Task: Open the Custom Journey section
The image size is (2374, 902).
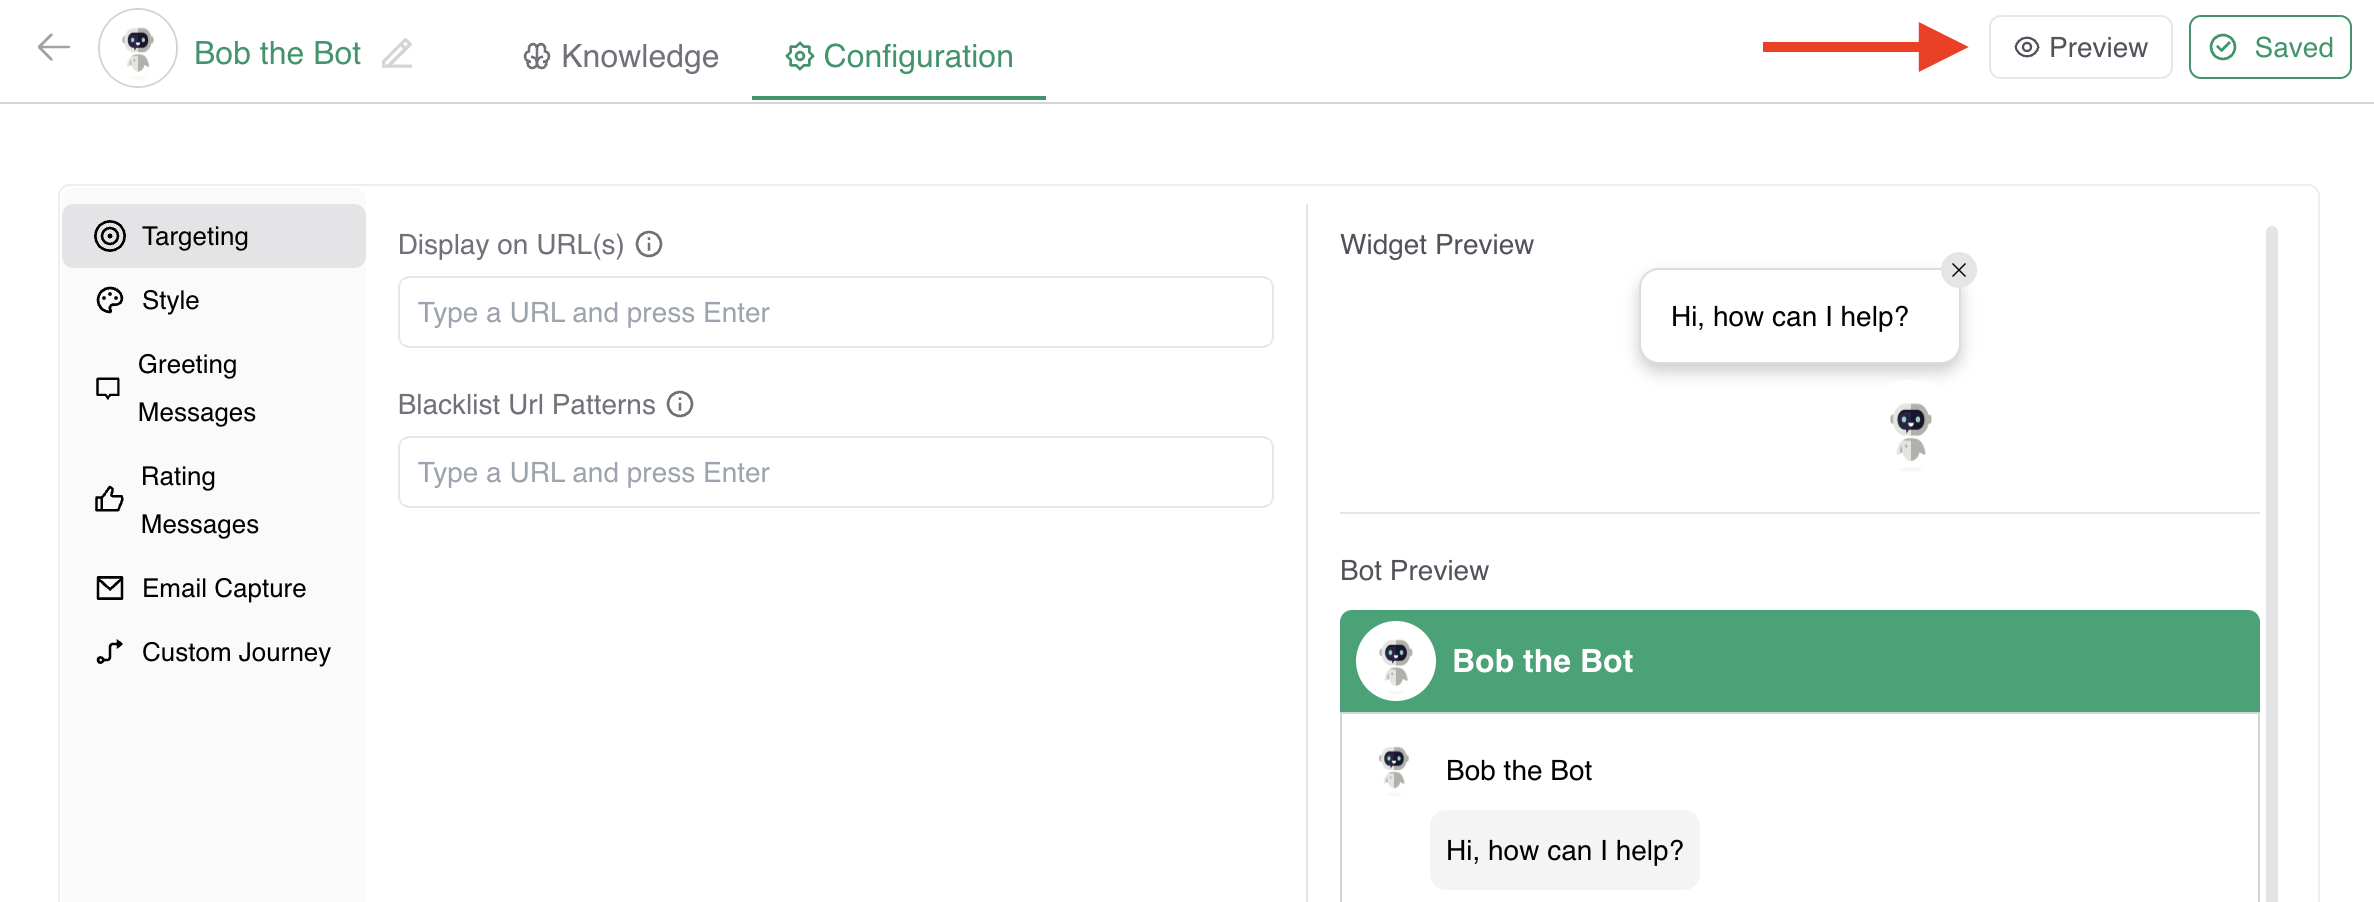Action: (x=235, y=652)
